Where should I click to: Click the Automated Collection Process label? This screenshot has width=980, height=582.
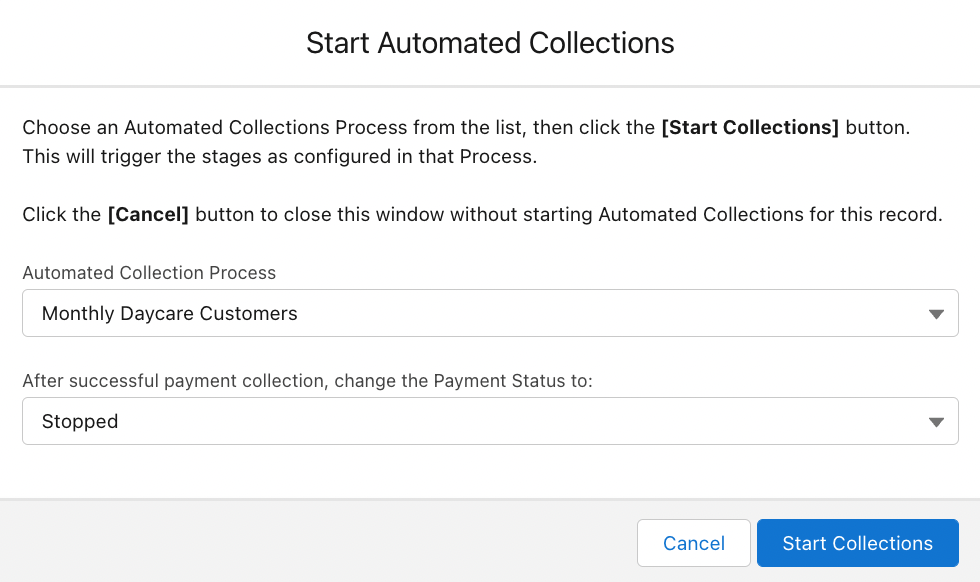click(150, 272)
